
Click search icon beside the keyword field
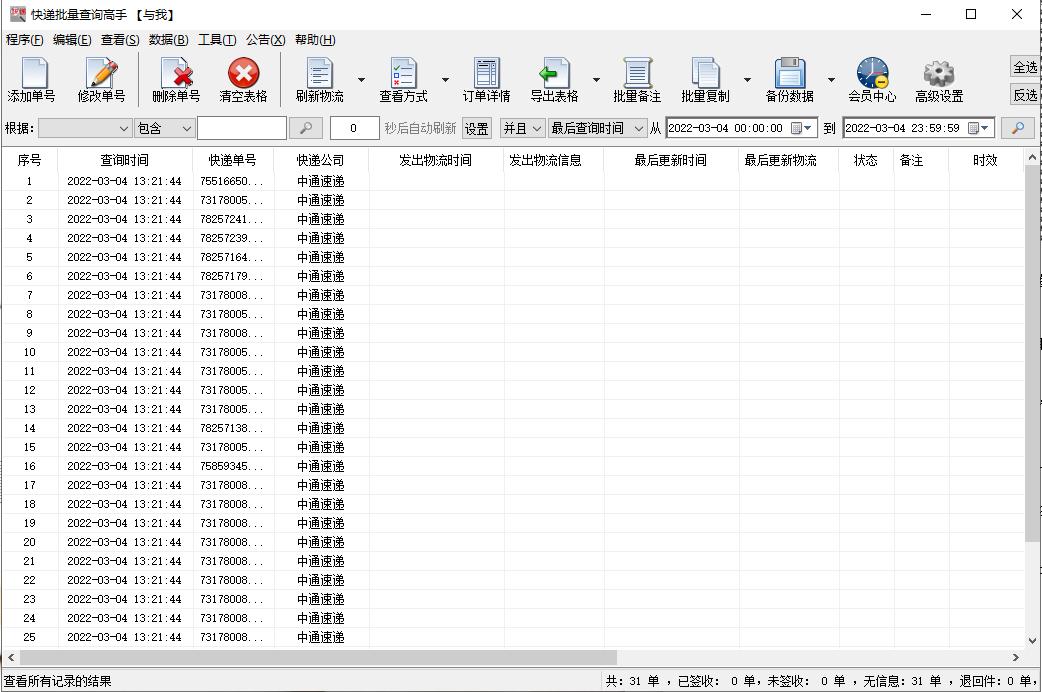tap(306, 128)
